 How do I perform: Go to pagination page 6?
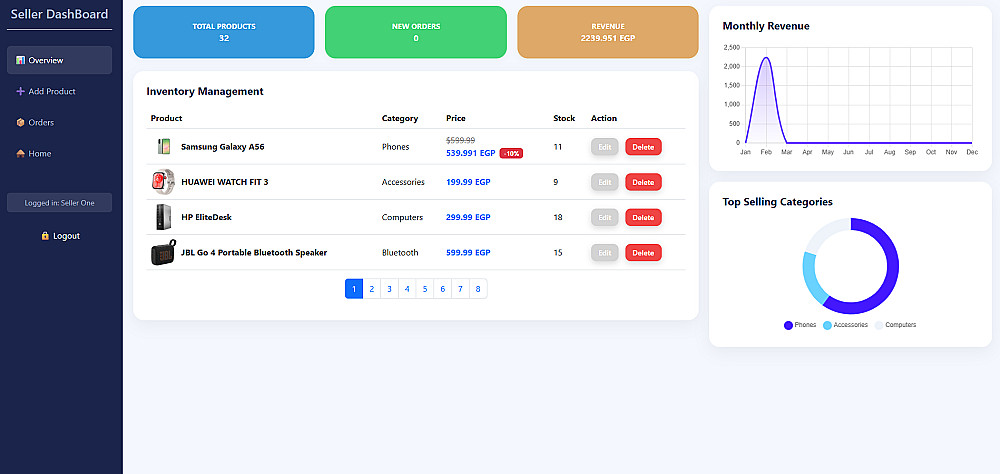[443, 289]
